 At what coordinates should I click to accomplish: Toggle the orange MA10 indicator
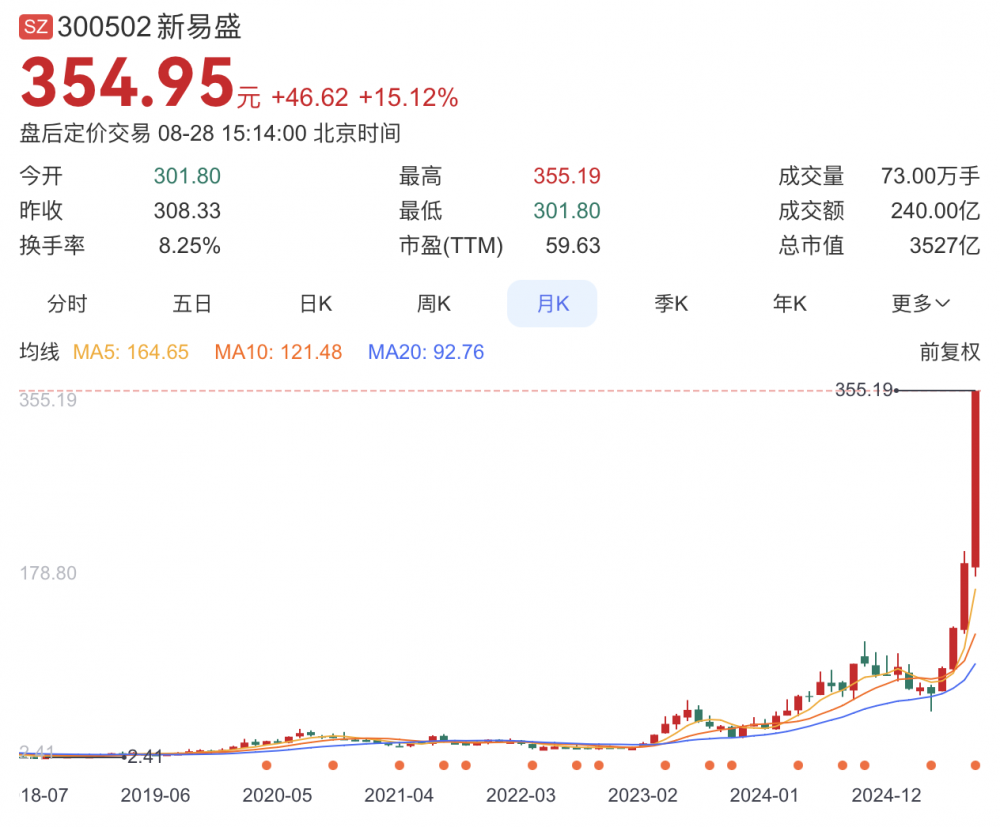tap(278, 352)
